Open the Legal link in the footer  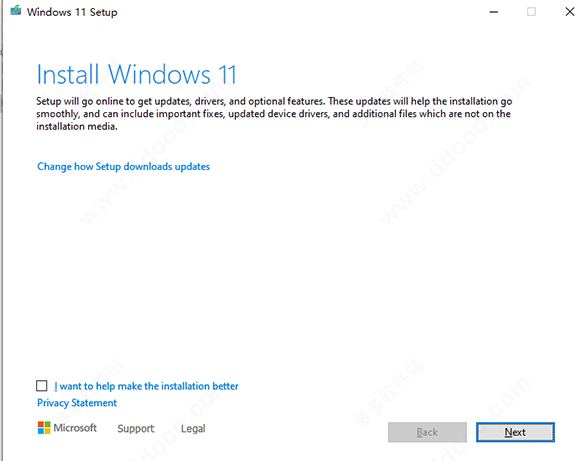coord(193,429)
